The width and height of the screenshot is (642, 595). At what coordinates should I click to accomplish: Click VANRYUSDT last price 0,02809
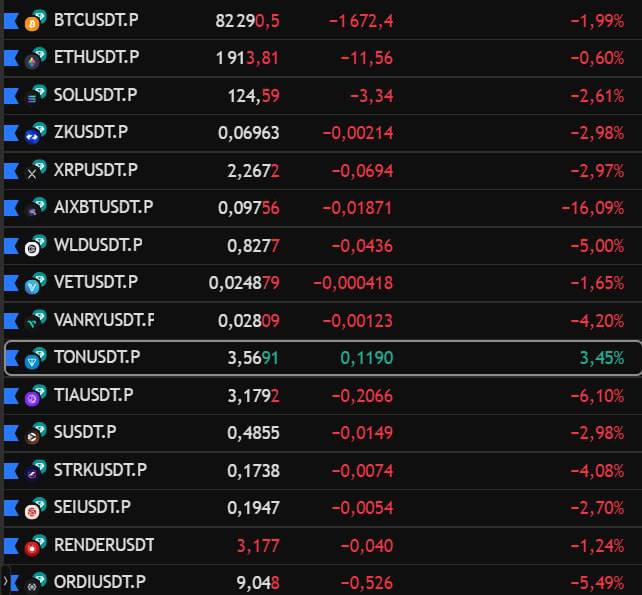click(x=249, y=321)
